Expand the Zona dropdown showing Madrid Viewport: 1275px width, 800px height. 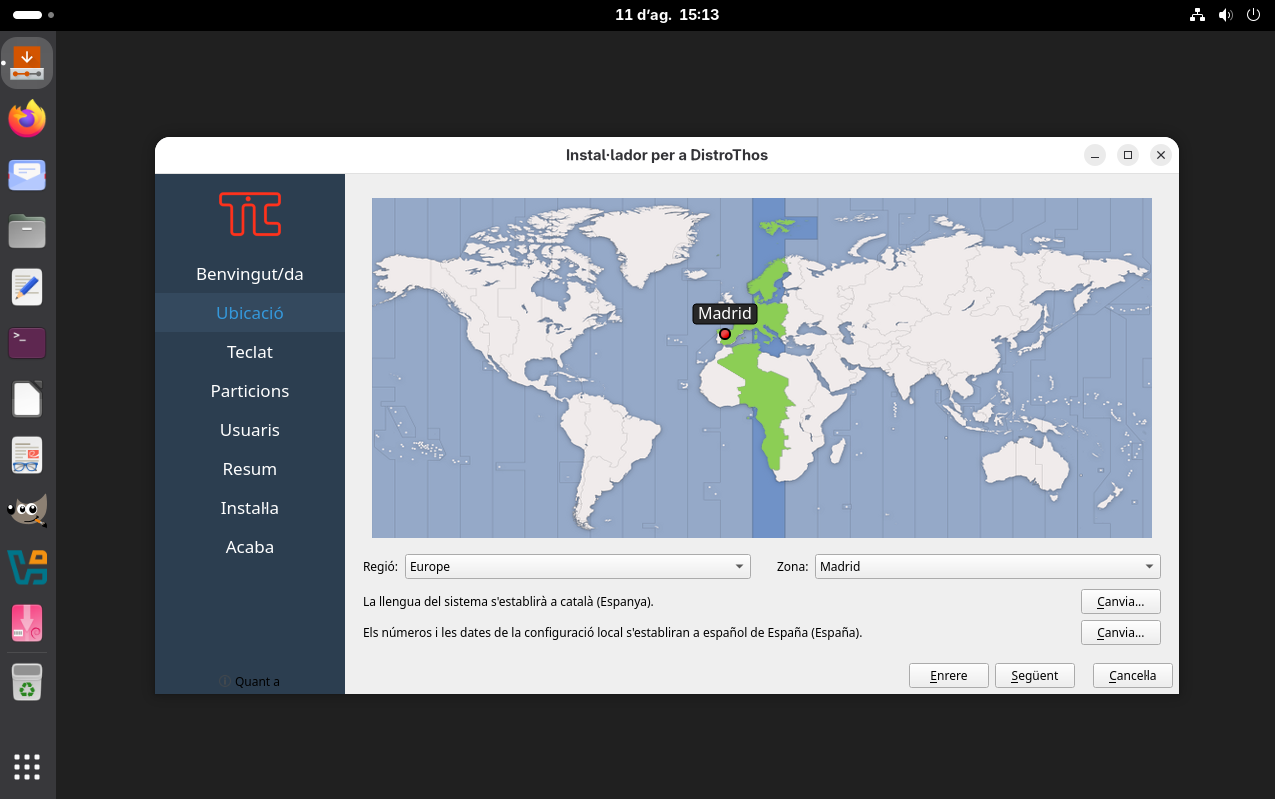pos(988,566)
